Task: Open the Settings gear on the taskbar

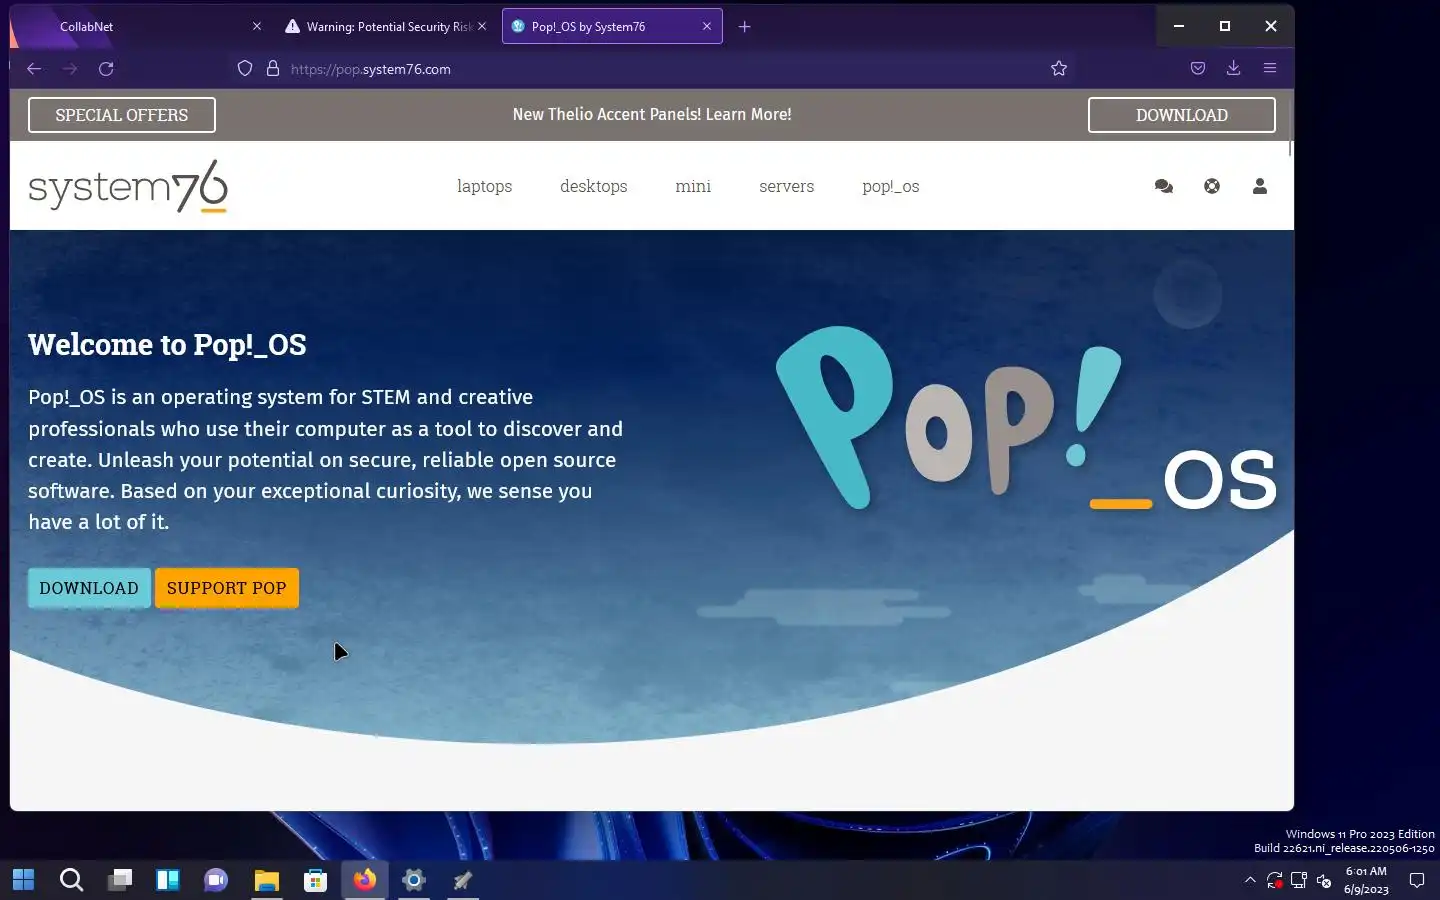Action: coord(413,880)
